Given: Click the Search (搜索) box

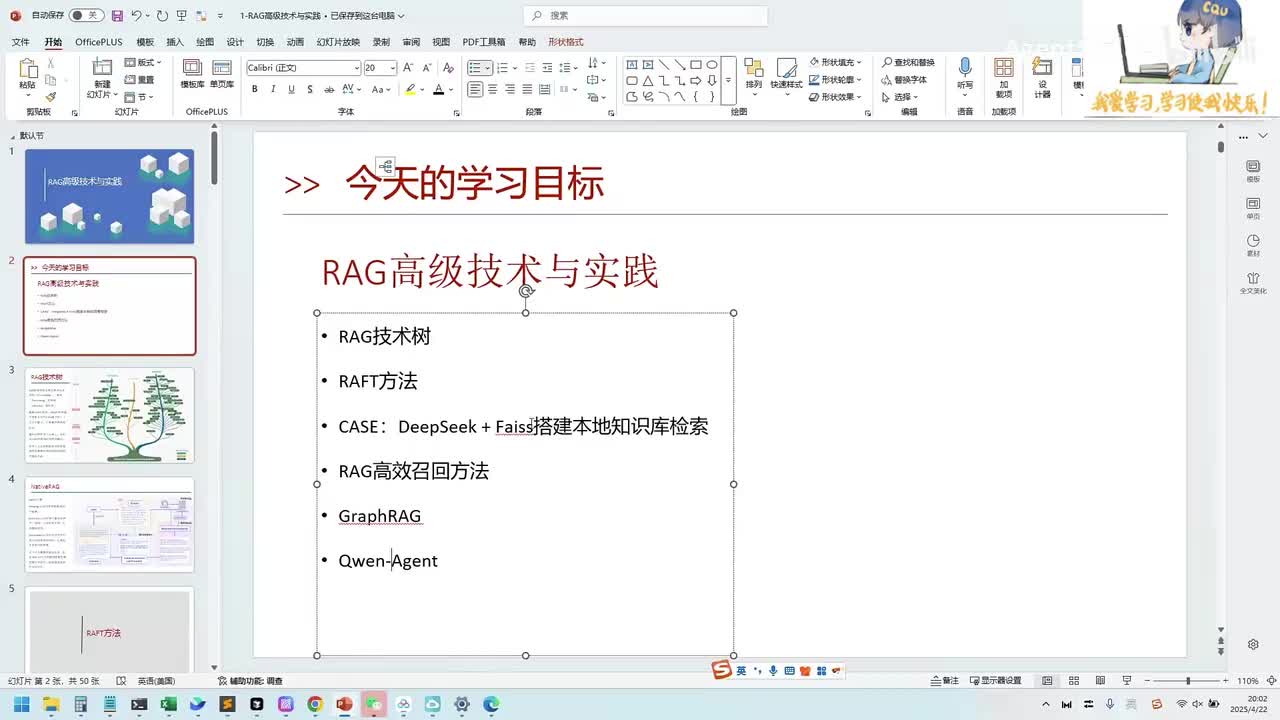Looking at the screenshot, I should (x=646, y=16).
